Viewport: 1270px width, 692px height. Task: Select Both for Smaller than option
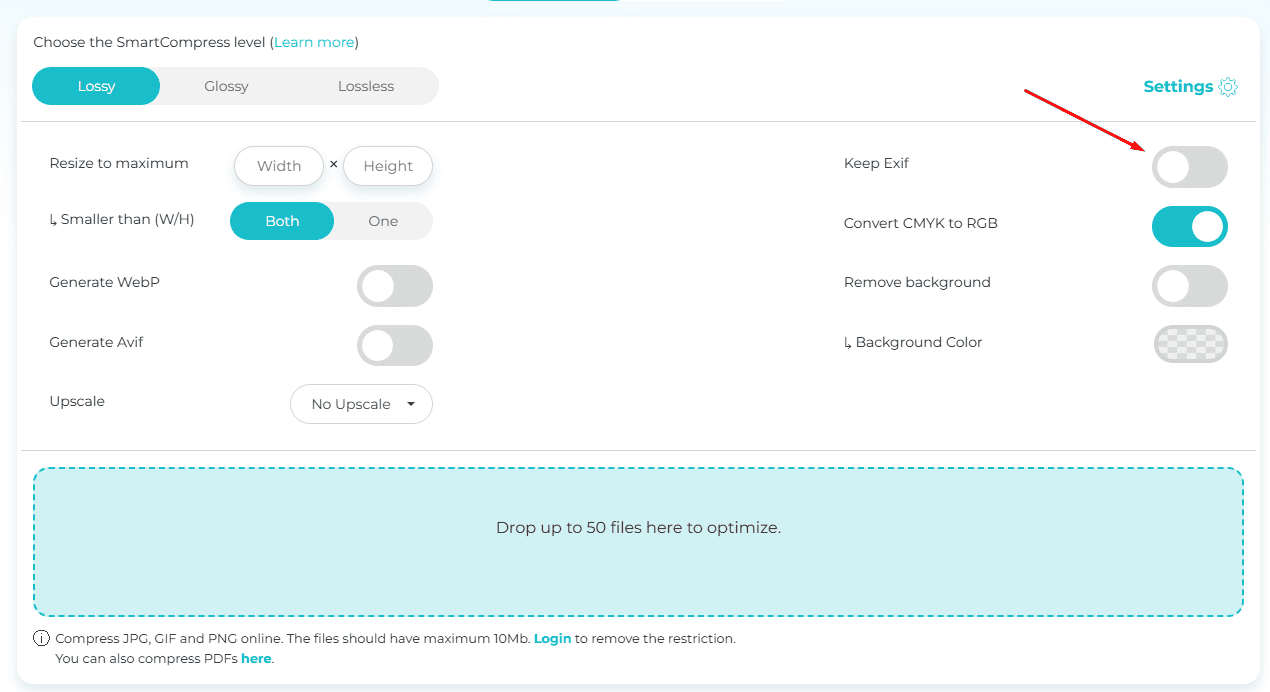(x=282, y=221)
